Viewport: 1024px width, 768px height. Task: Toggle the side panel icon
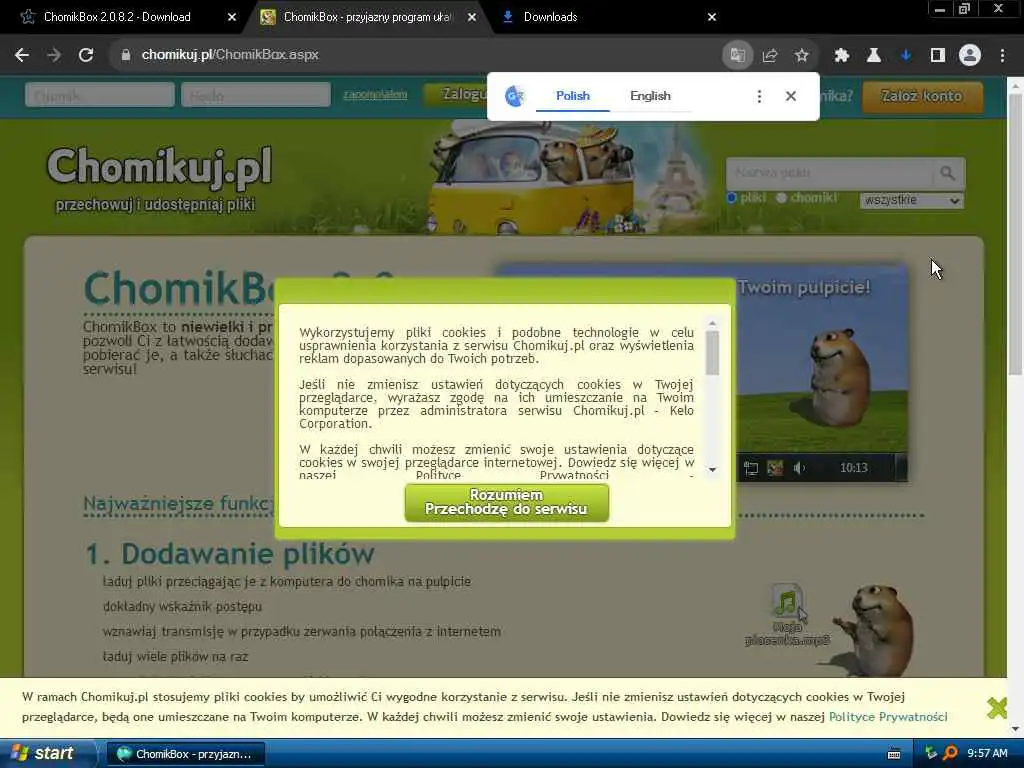[938, 56]
